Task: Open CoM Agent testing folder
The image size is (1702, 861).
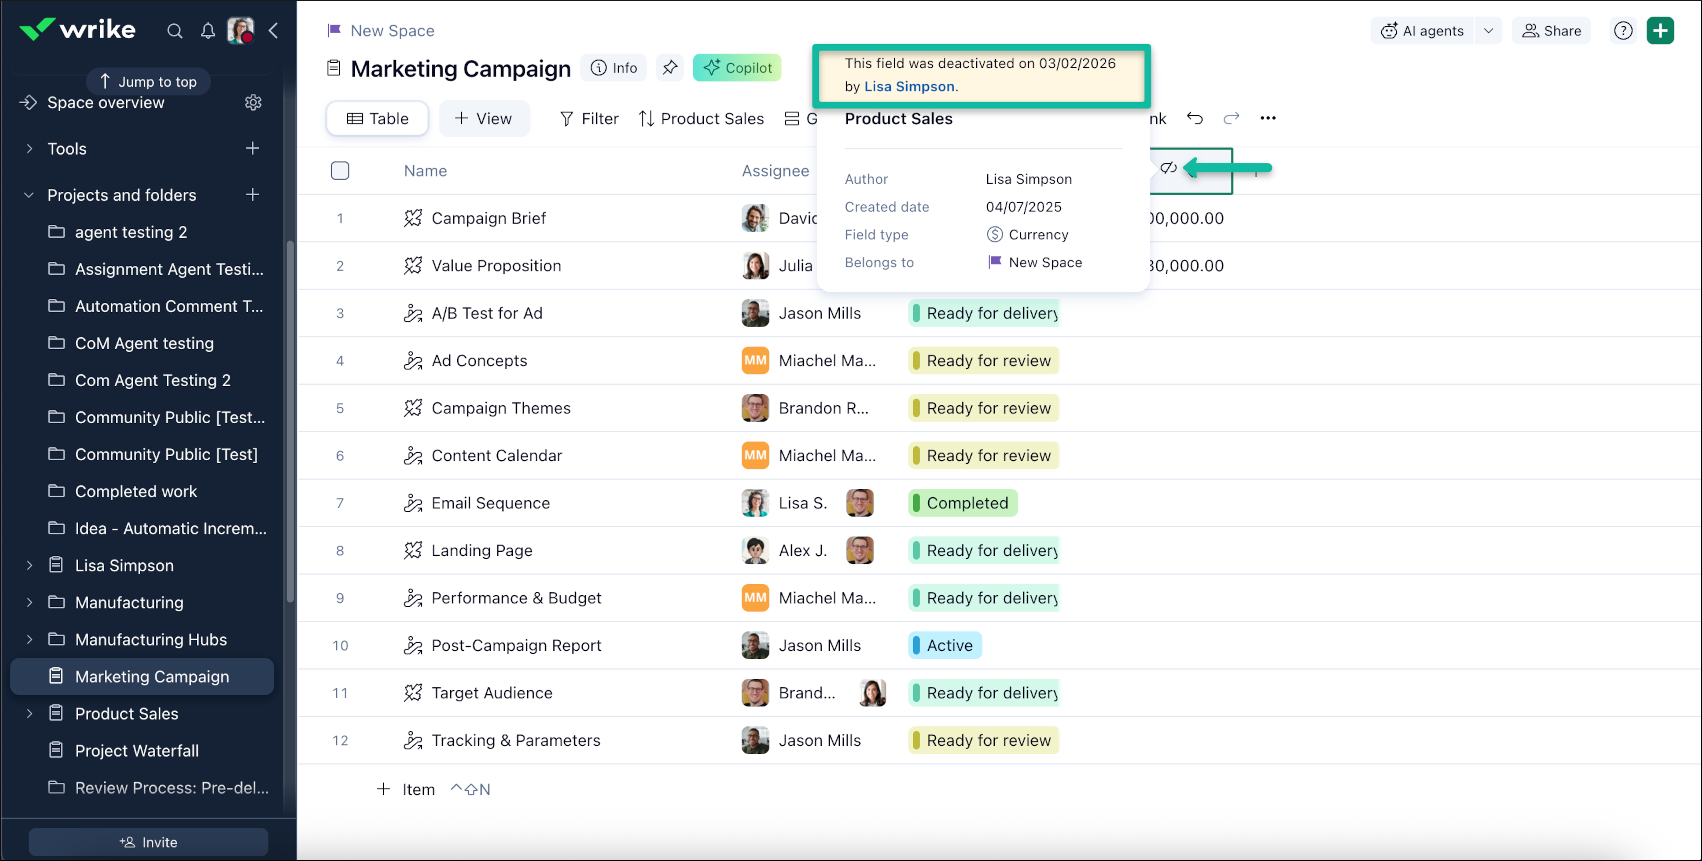Action: click(x=142, y=343)
